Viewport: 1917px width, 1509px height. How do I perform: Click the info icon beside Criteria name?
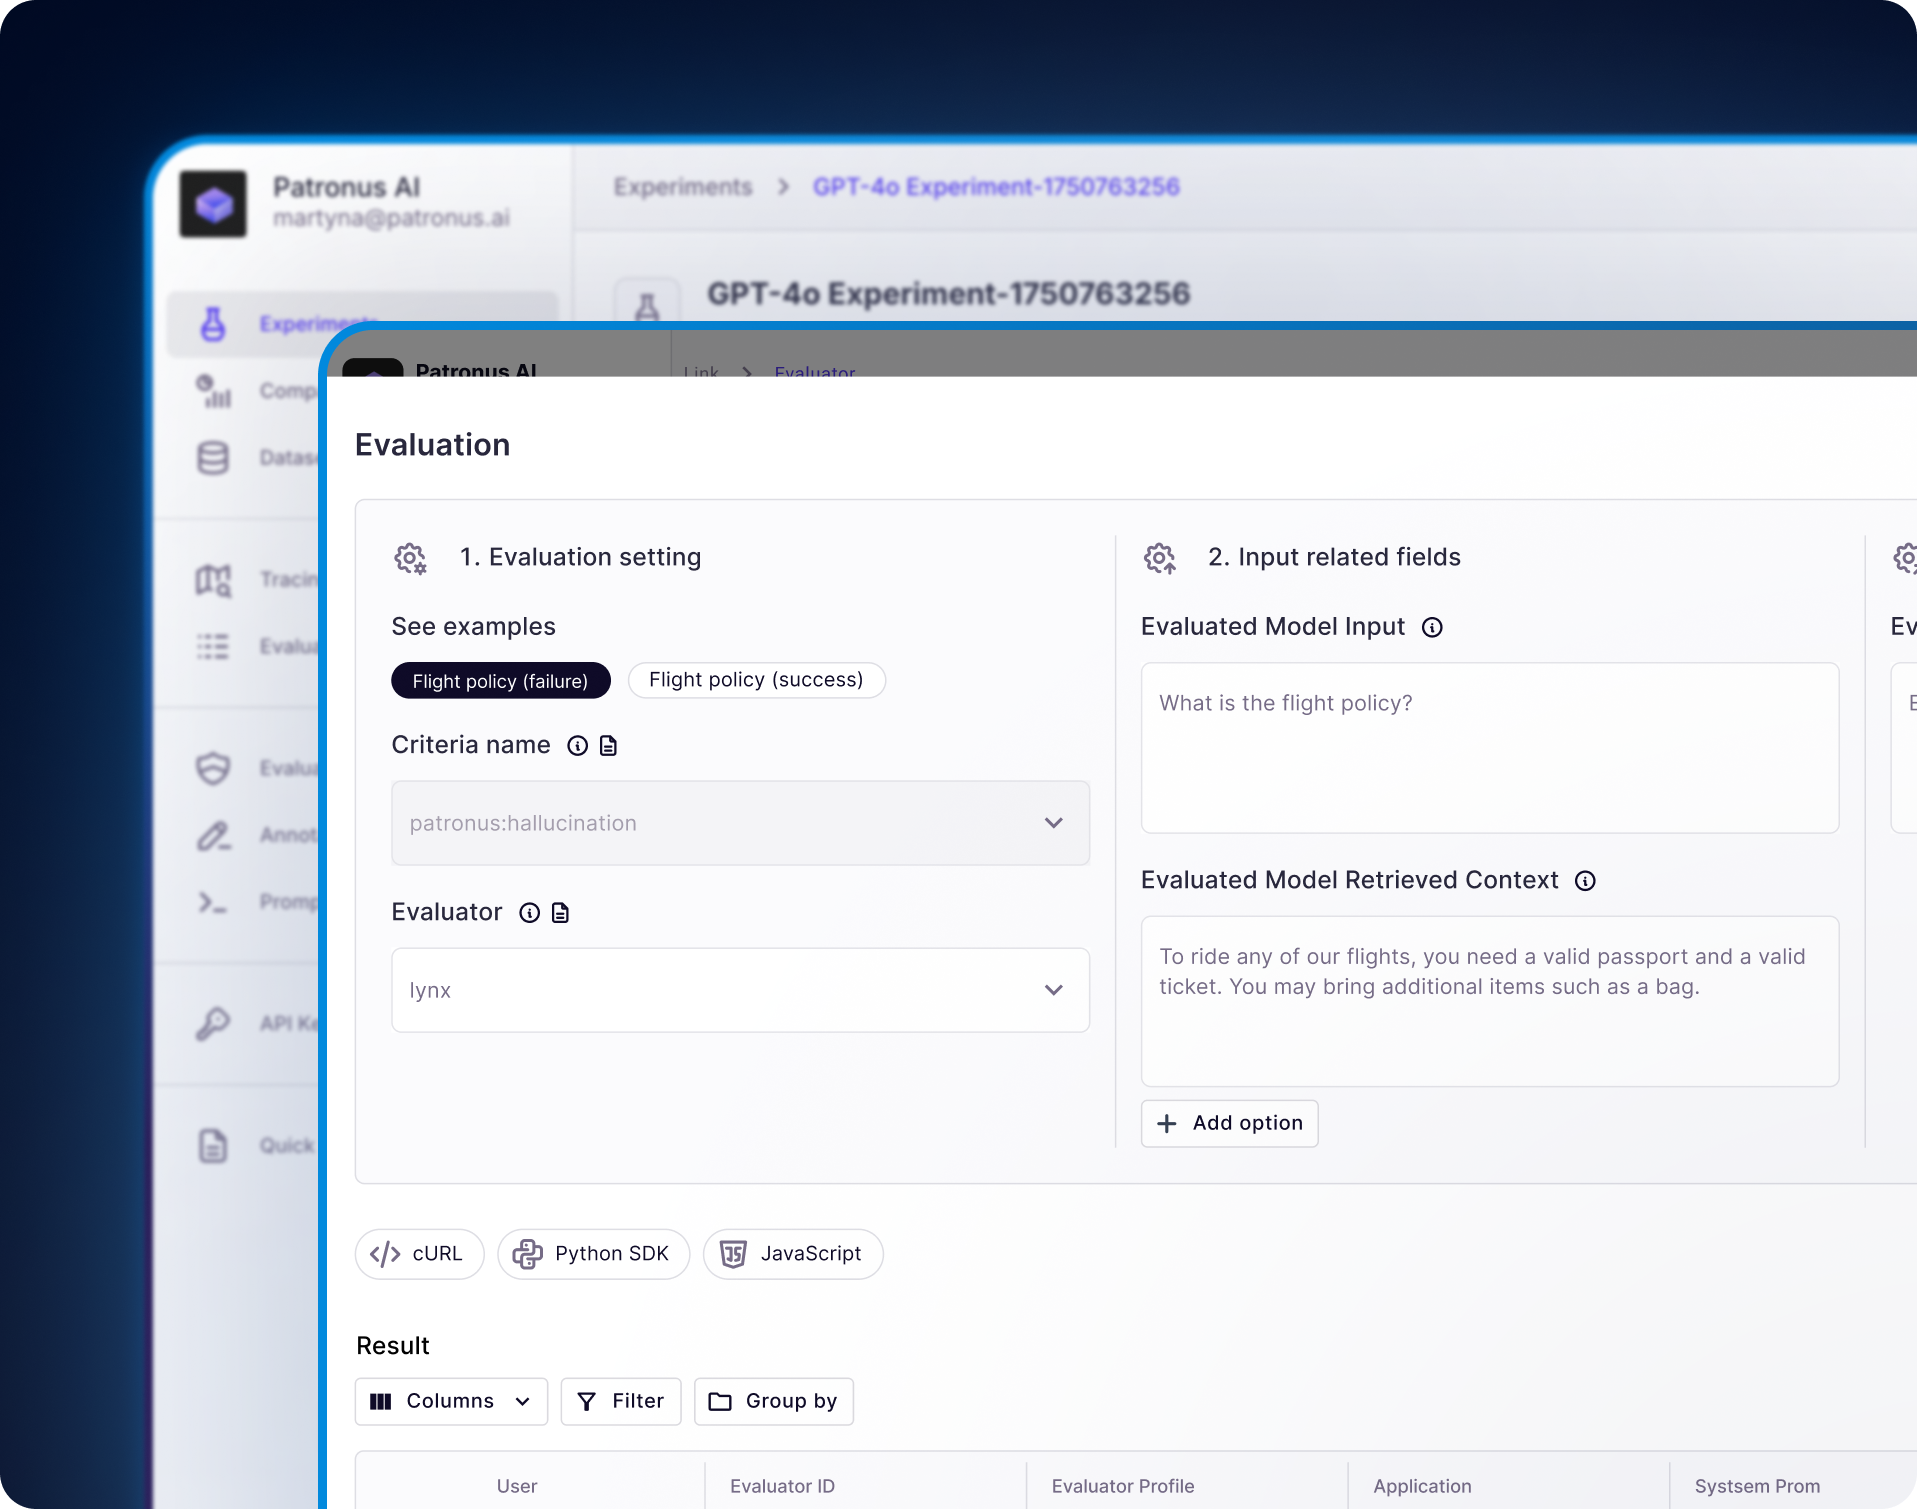point(577,746)
